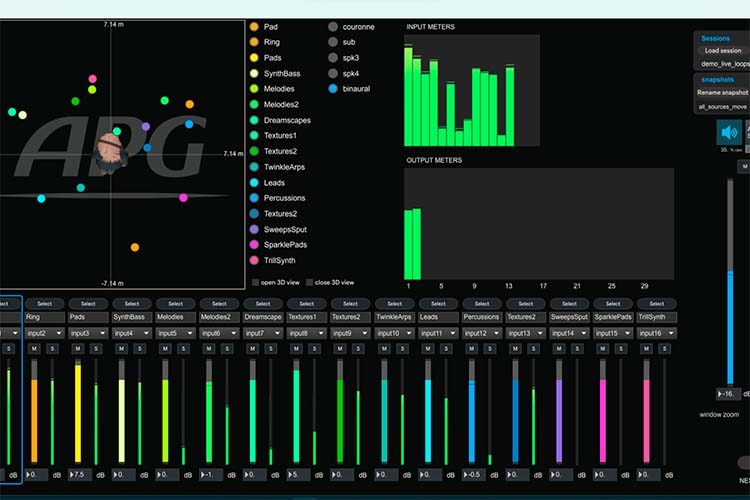This screenshot has width=750, height=500.
Task: Solo the Leads channel
Action: [446, 349]
